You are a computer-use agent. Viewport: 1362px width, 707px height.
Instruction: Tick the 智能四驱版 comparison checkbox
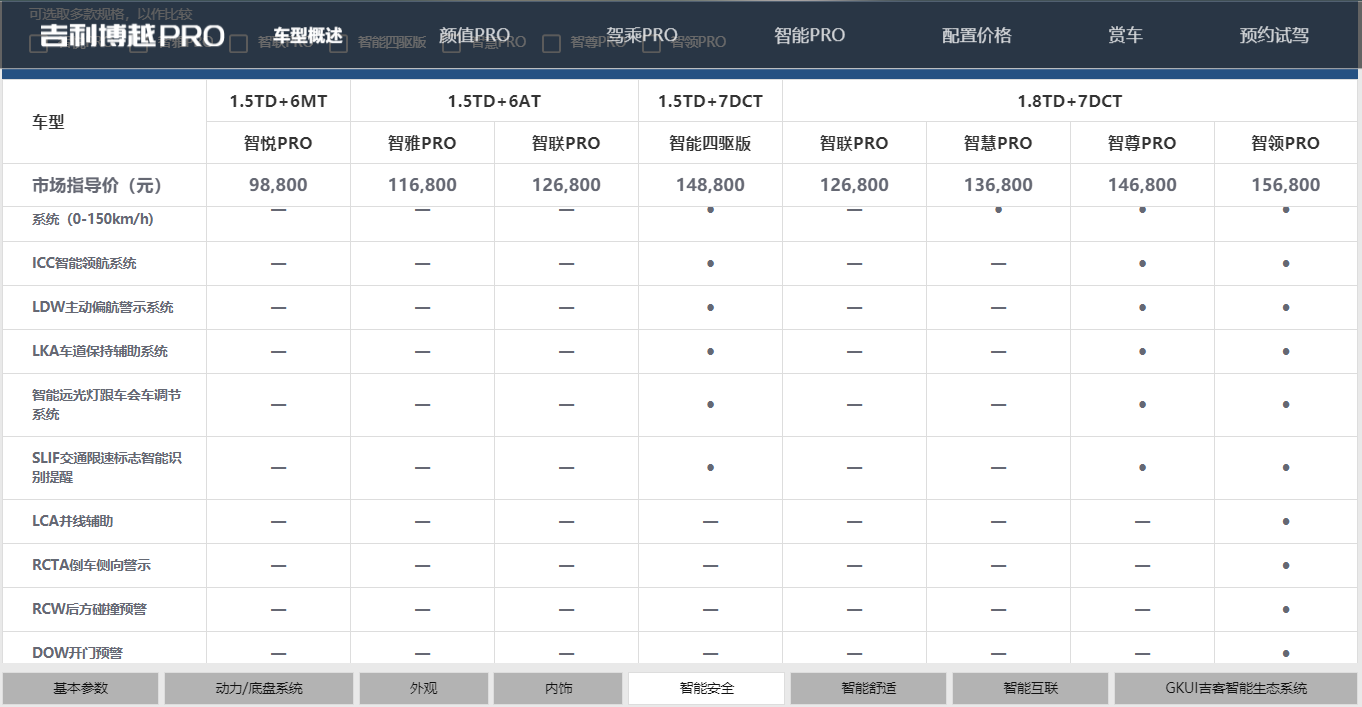coord(339,43)
